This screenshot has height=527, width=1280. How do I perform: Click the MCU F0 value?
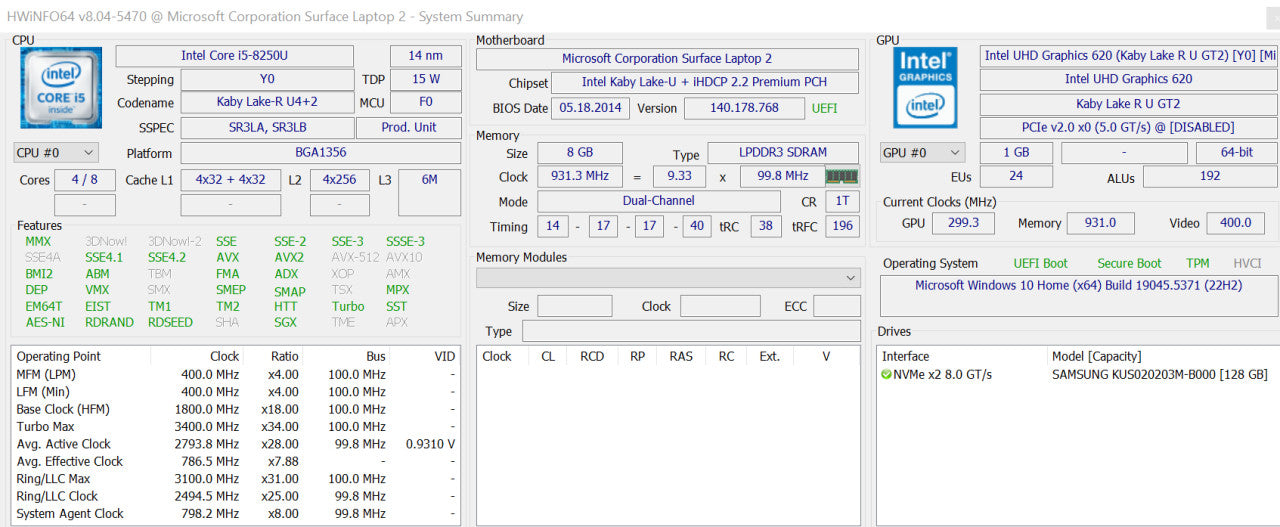425,102
